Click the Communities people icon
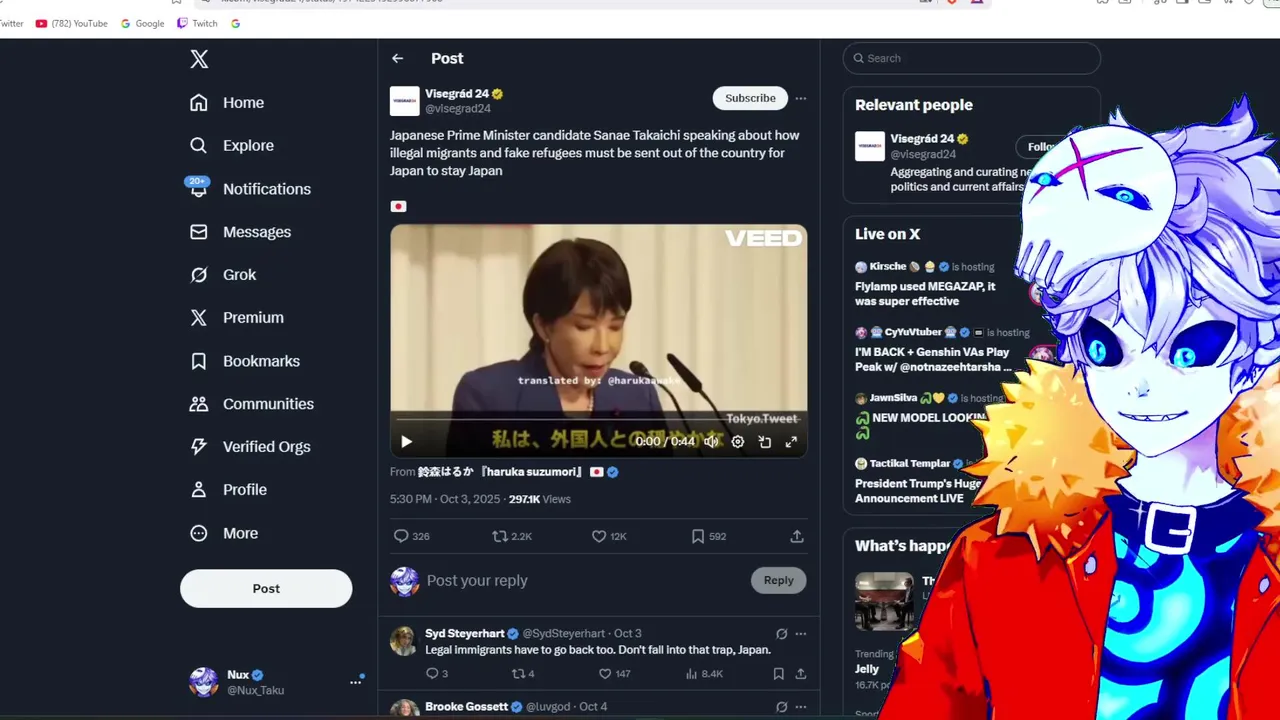1280x720 pixels. [x=199, y=404]
